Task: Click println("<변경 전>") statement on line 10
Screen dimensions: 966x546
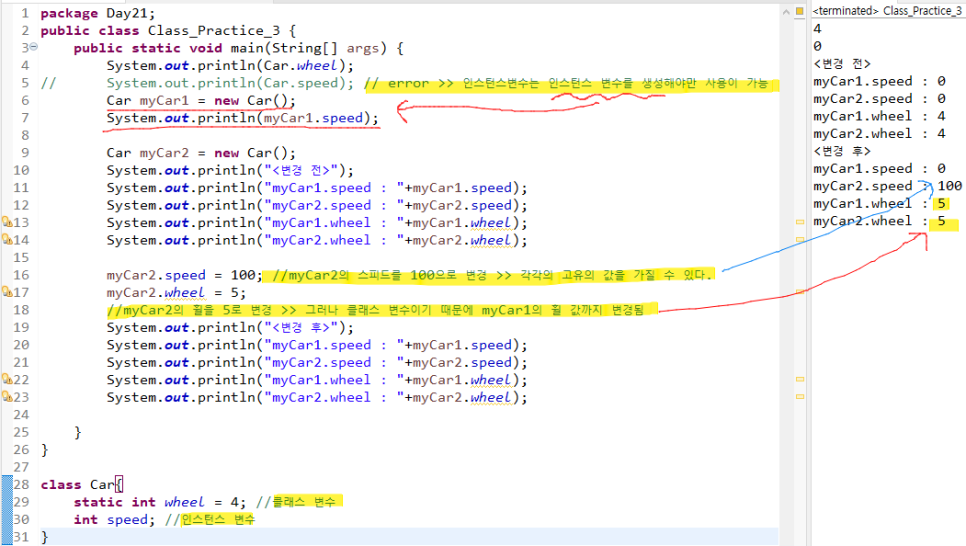Action: pos(230,170)
